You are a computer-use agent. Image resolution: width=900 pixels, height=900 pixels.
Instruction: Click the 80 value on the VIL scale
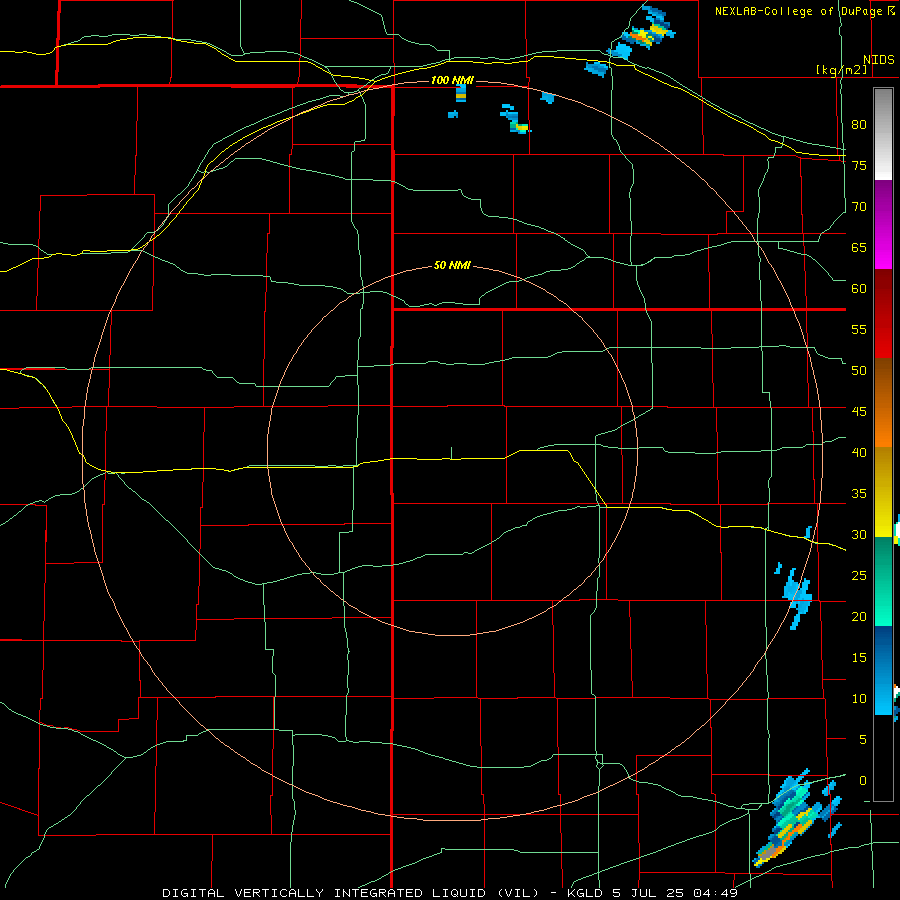859,125
